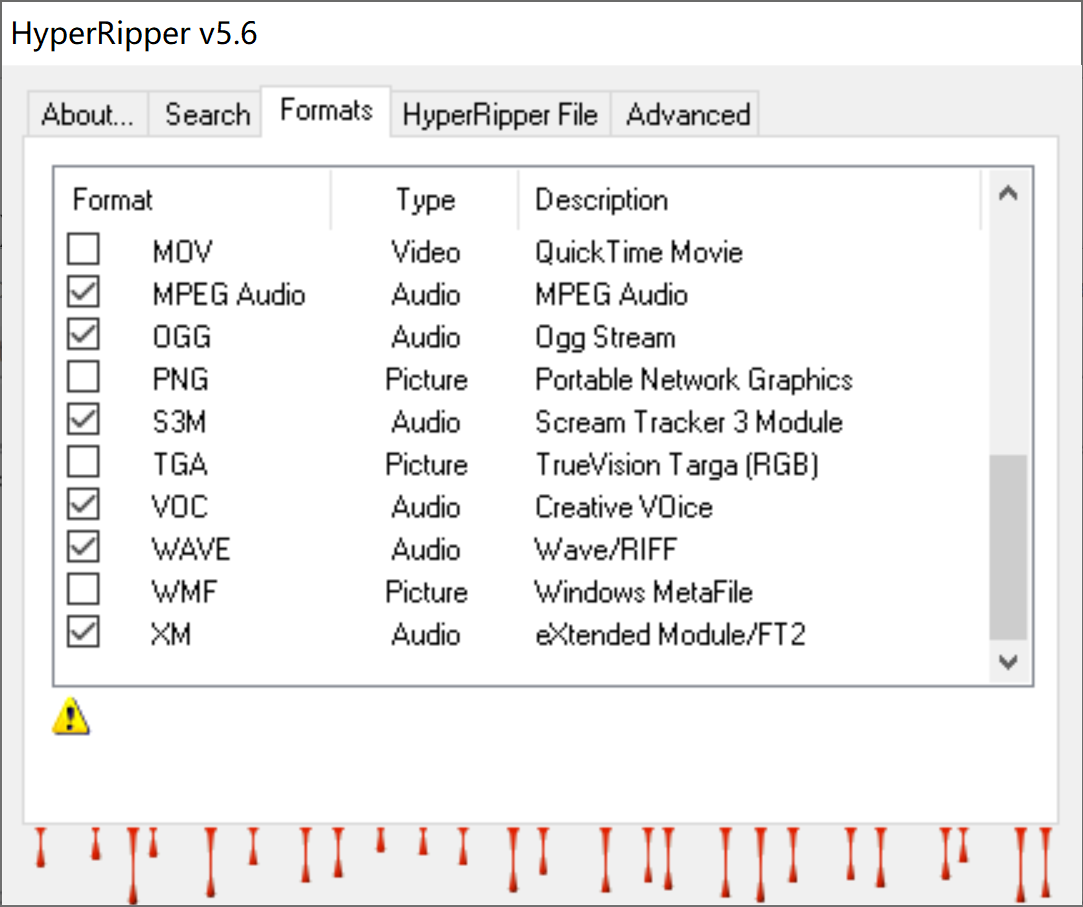Viewport: 1083px width, 907px height.
Task: Disable the OGG format checkbox
Action: tap(84, 336)
